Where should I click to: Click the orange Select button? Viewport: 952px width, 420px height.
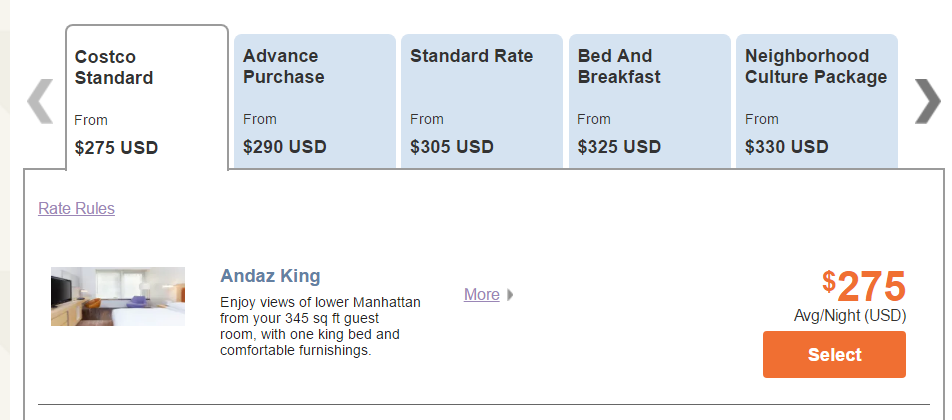point(834,354)
